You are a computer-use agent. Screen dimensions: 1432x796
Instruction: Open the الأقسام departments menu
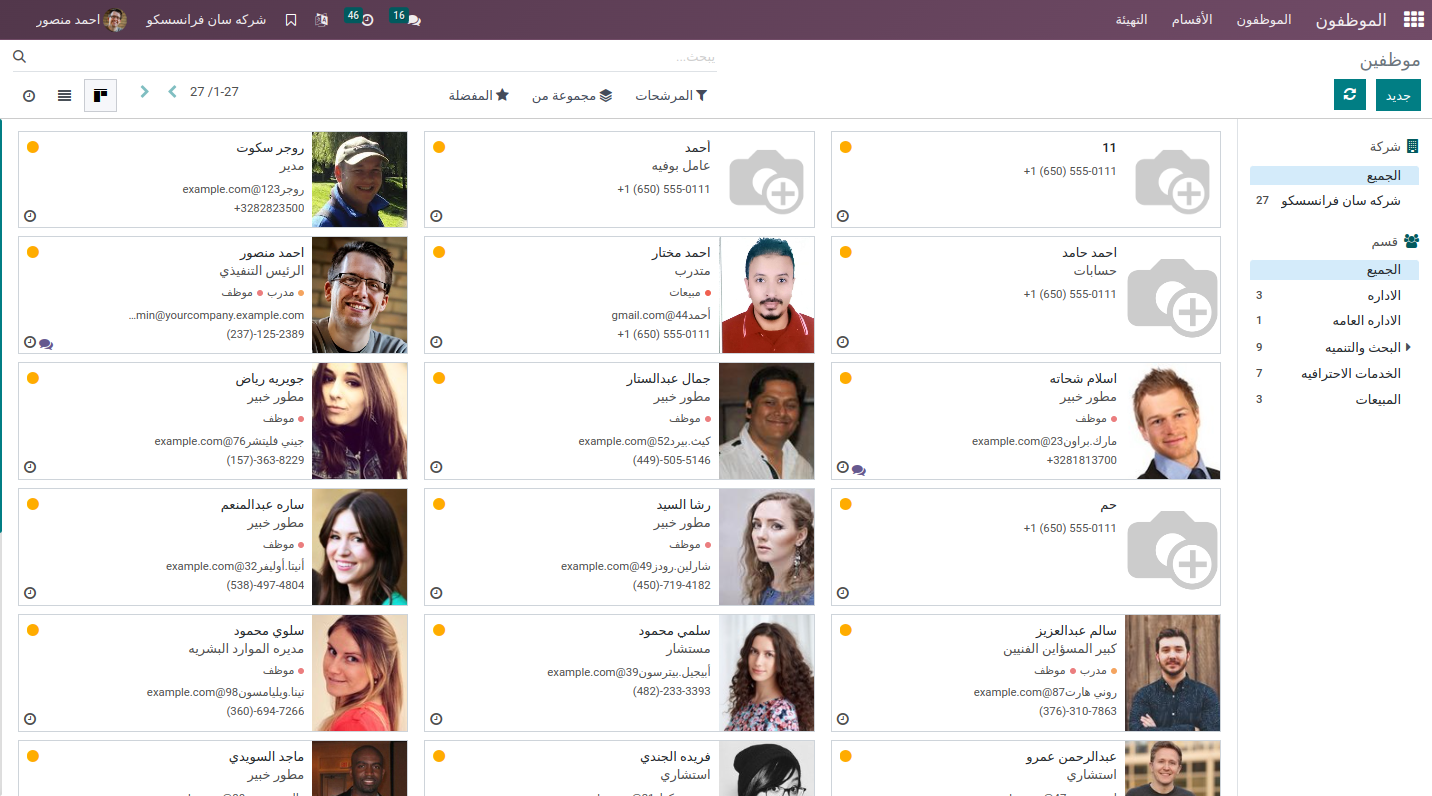1192,20
